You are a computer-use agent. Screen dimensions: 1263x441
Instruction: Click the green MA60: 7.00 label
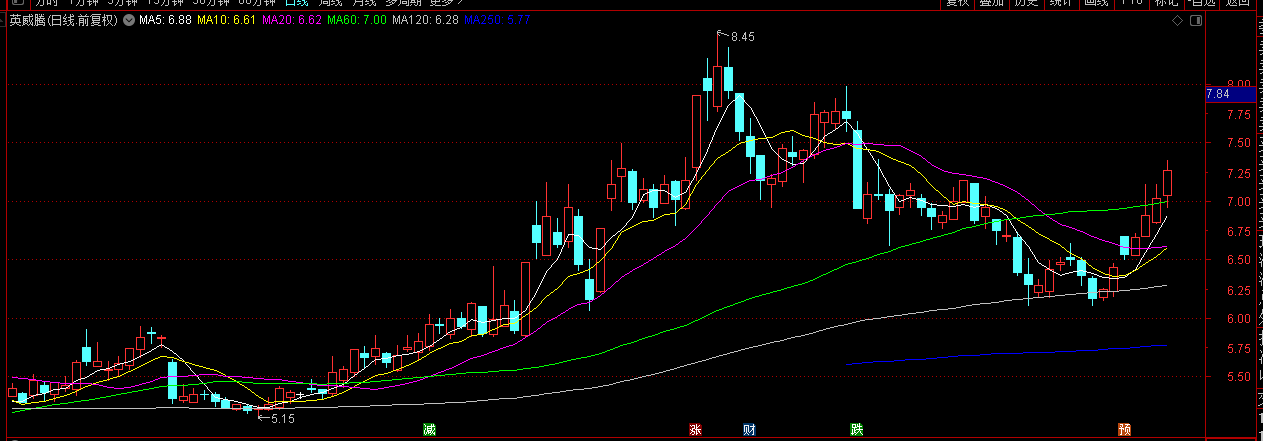click(x=357, y=19)
